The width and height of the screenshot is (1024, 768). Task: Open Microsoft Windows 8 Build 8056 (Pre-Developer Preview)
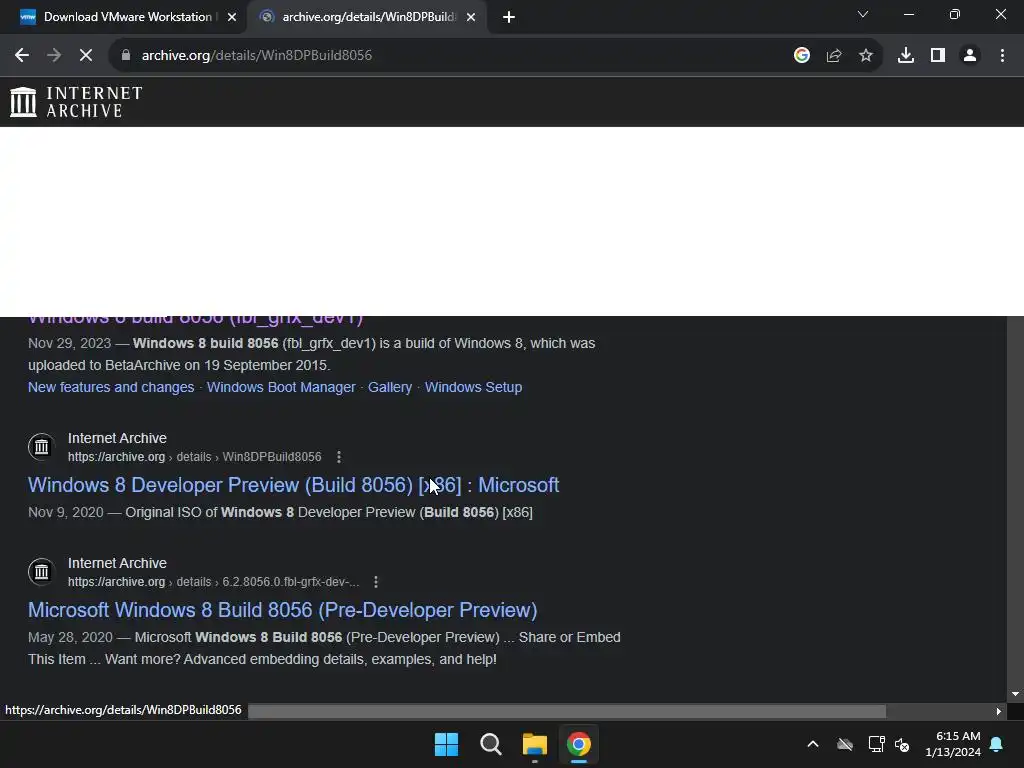282,610
